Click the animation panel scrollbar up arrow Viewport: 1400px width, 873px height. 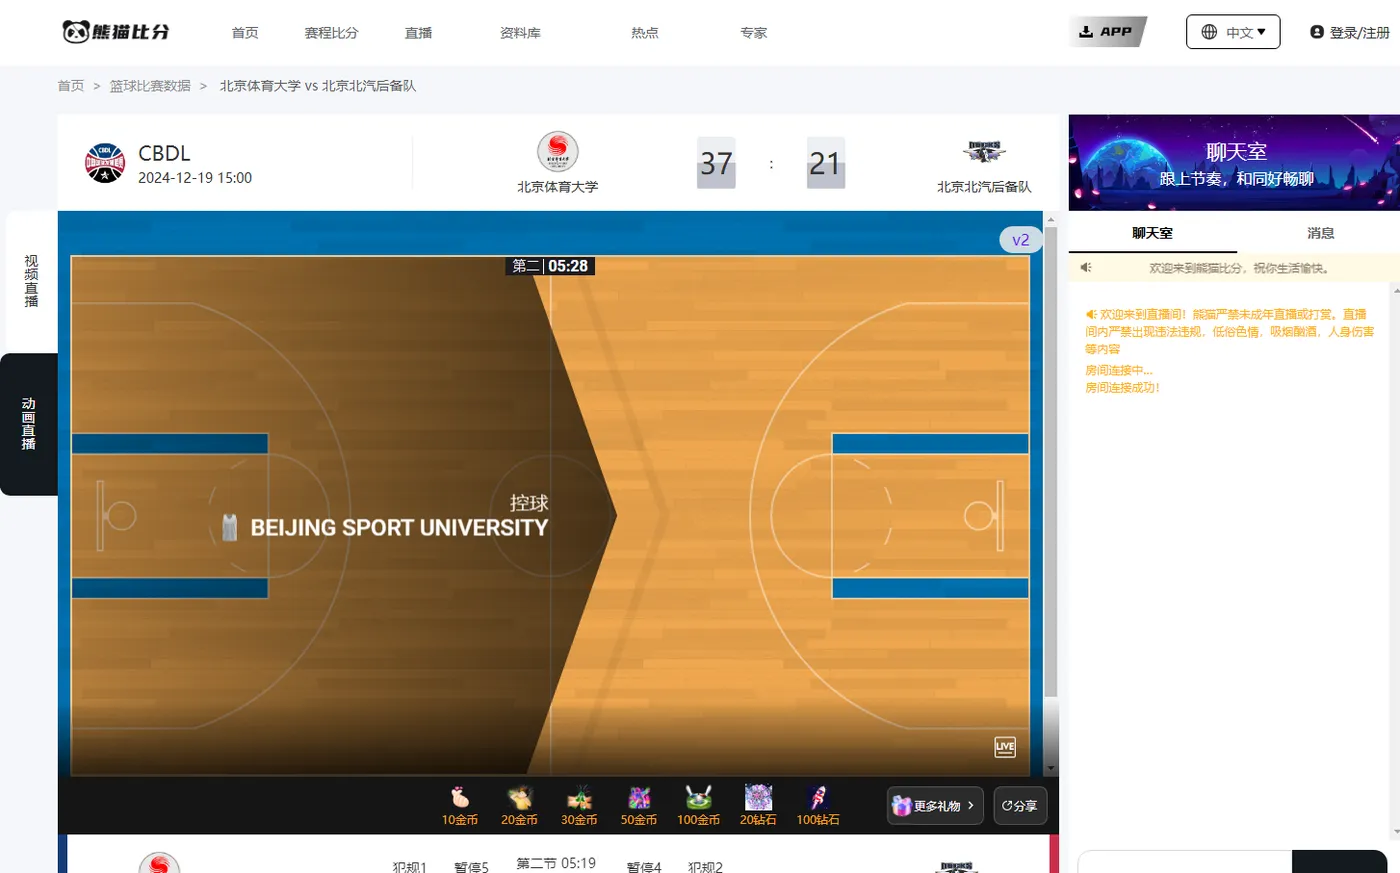pos(1050,219)
